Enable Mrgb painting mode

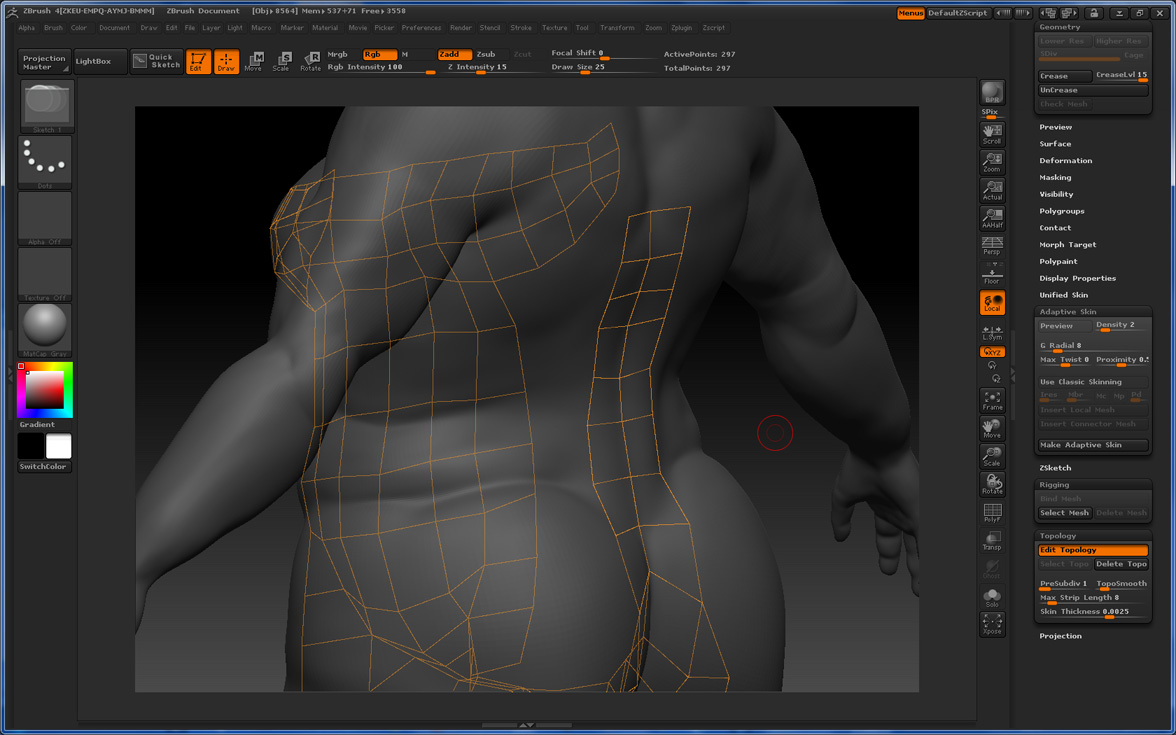(x=338, y=55)
